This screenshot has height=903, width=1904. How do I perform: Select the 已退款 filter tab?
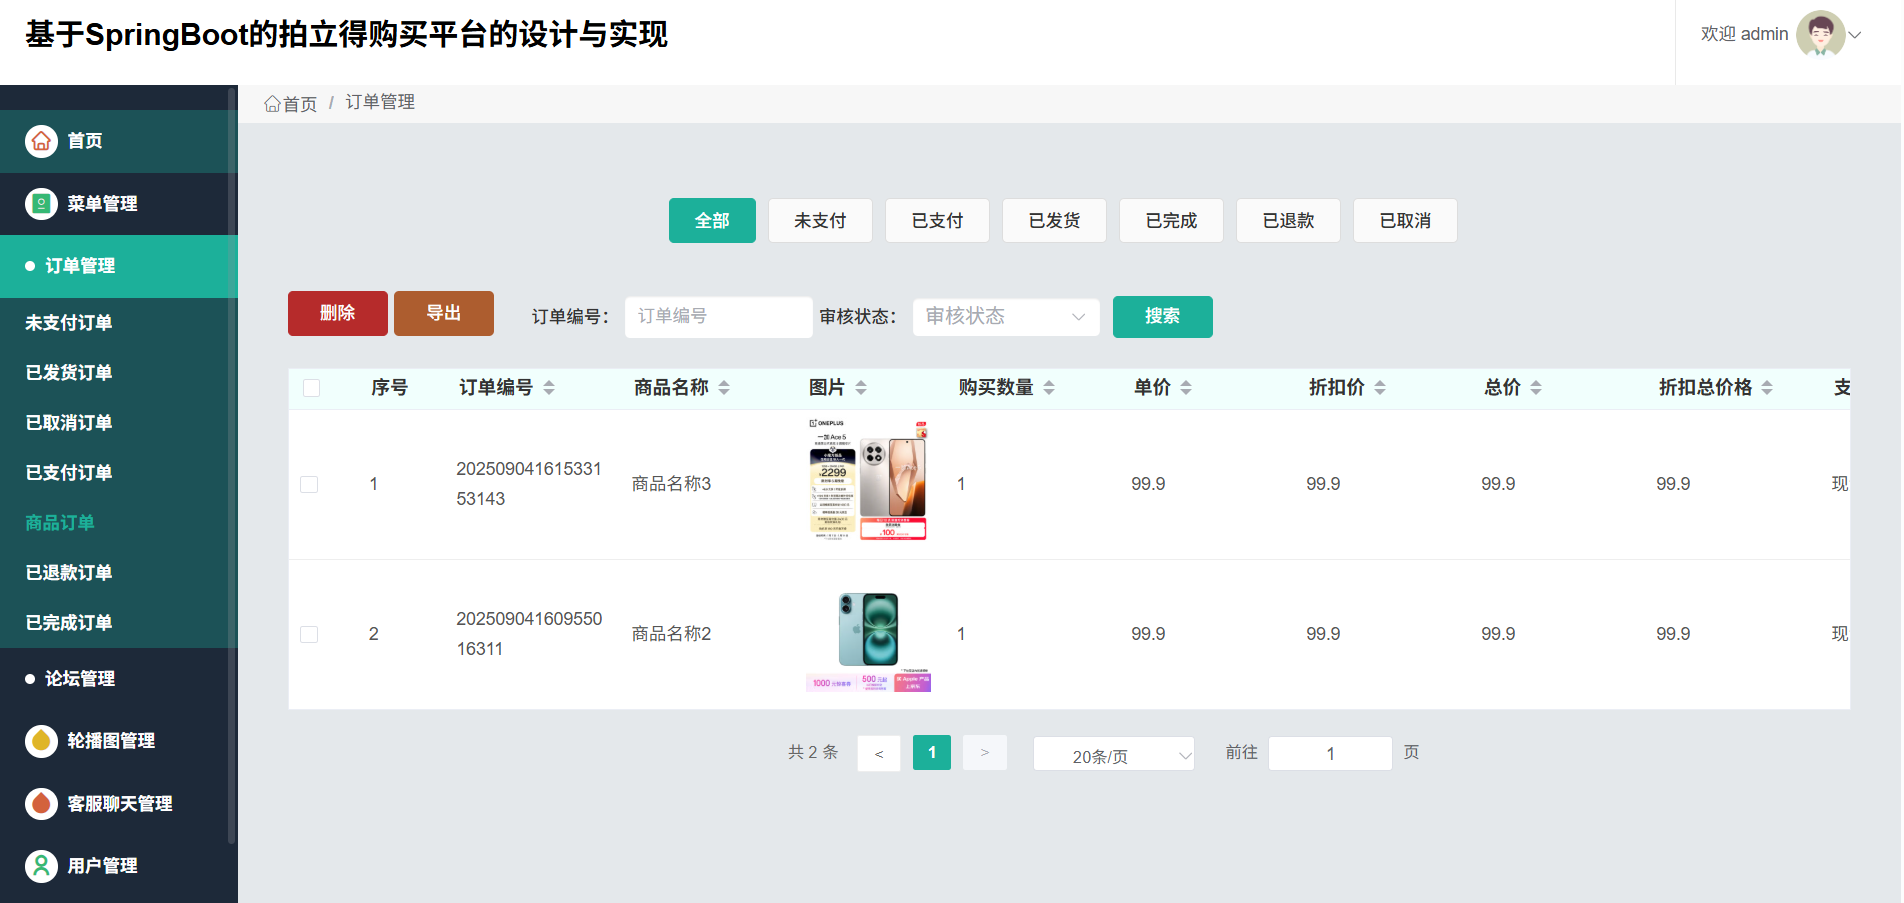1288,220
